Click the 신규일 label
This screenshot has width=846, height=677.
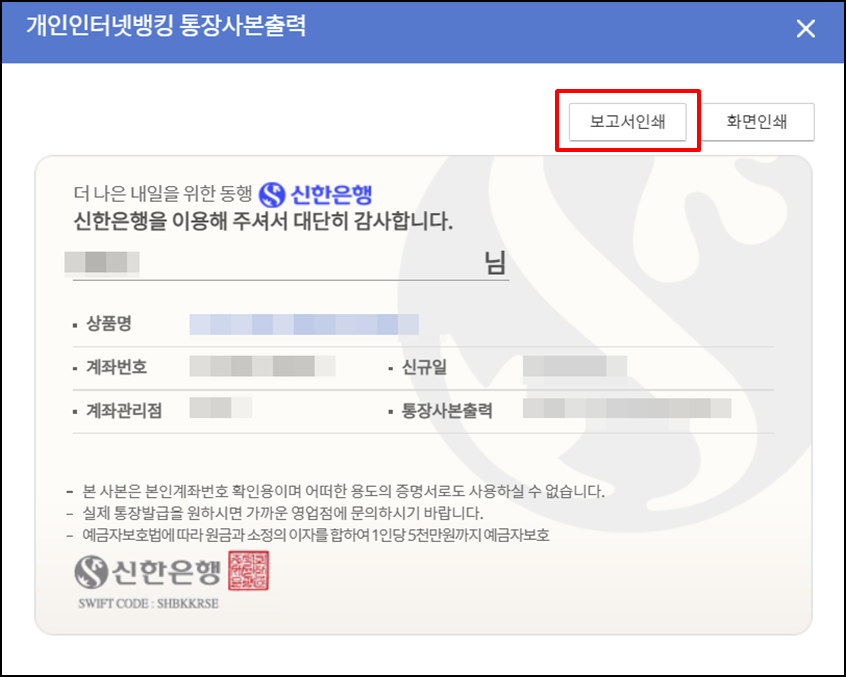point(424,367)
